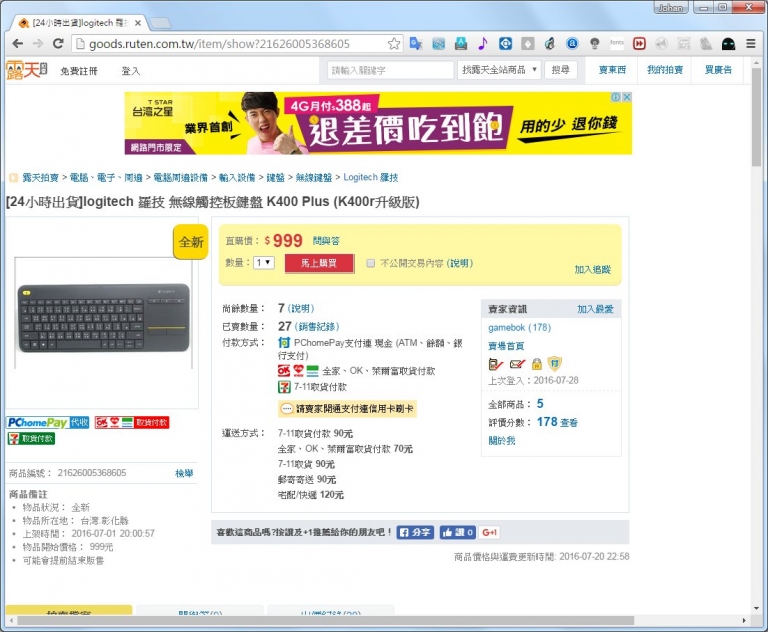Click 免費註冊 to register
The height and width of the screenshot is (632, 768).
(x=78, y=72)
